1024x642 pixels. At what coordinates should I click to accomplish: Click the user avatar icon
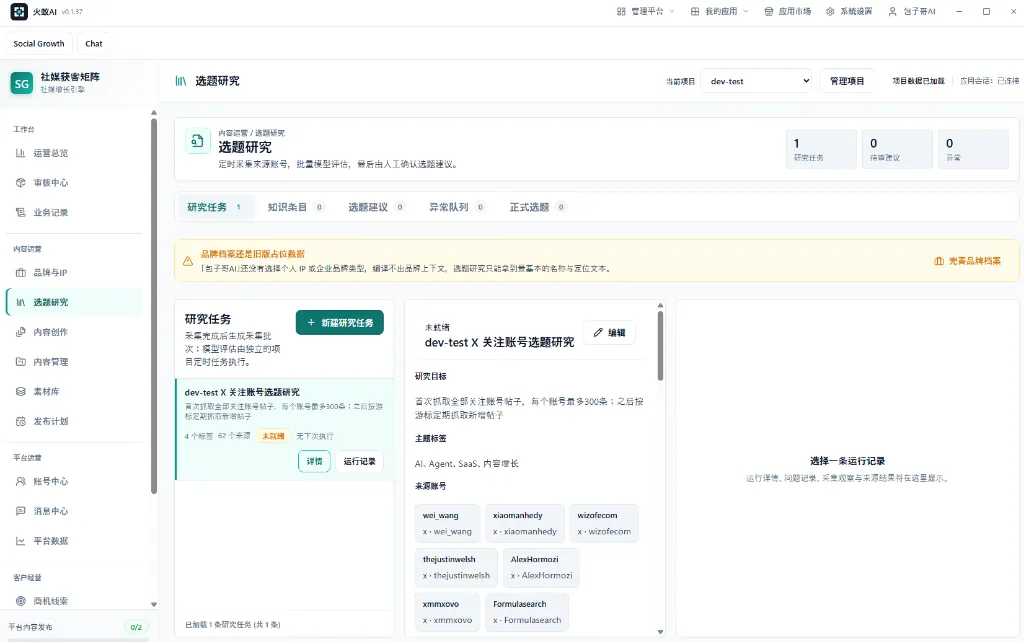tap(893, 12)
